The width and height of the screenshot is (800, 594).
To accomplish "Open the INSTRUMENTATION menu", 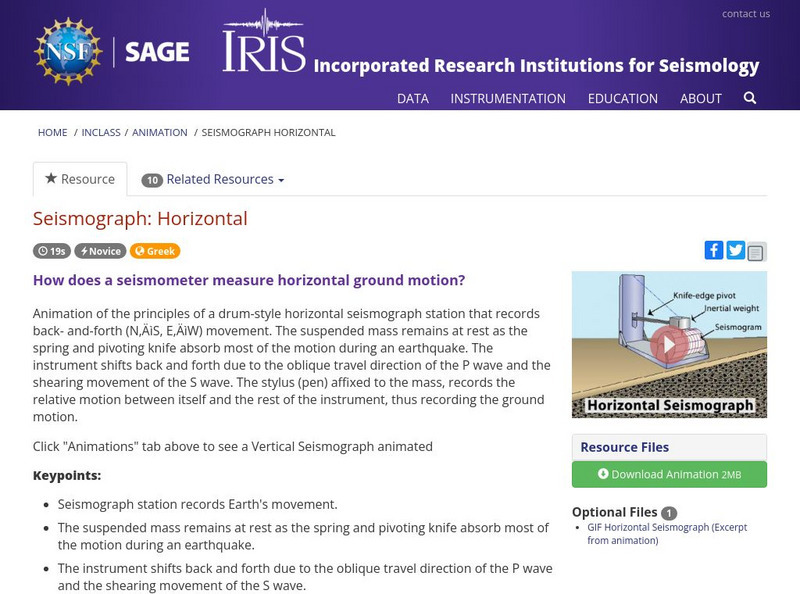I will [510, 99].
